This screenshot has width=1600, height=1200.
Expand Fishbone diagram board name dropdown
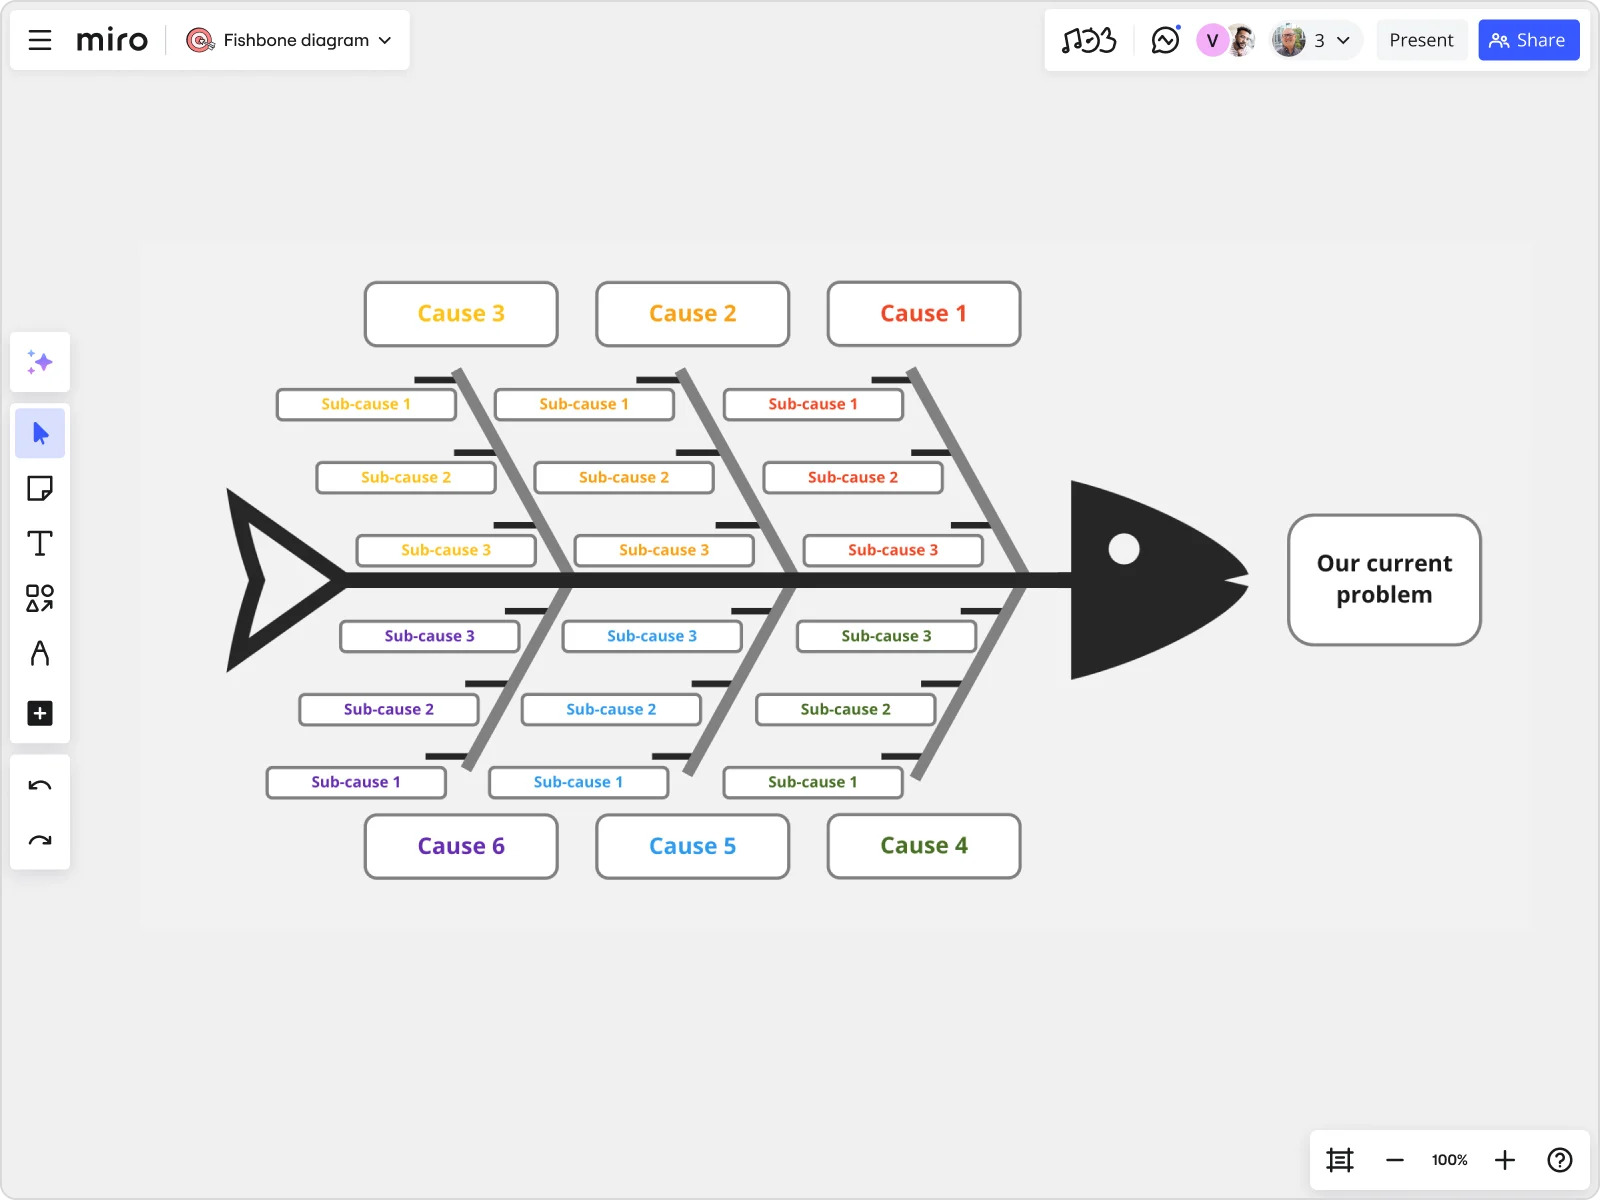coord(385,41)
